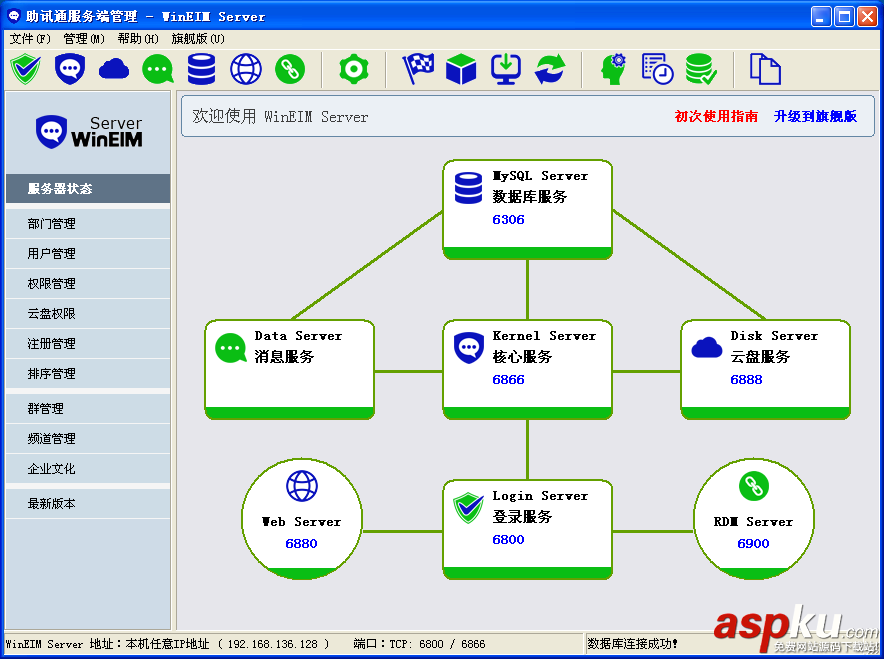The image size is (884, 659).
Task: Open the green gear settings toolbar icon
Action: tap(353, 69)
